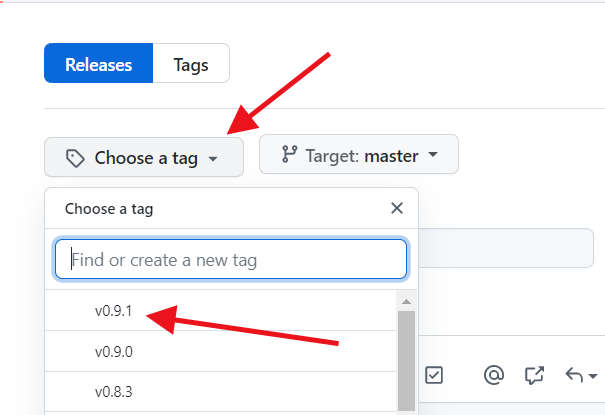Image resolution: width=605 pixels, height=415 pixels.
Task: Click the tag list scroll-up arrow
Action: coord(406,302)
